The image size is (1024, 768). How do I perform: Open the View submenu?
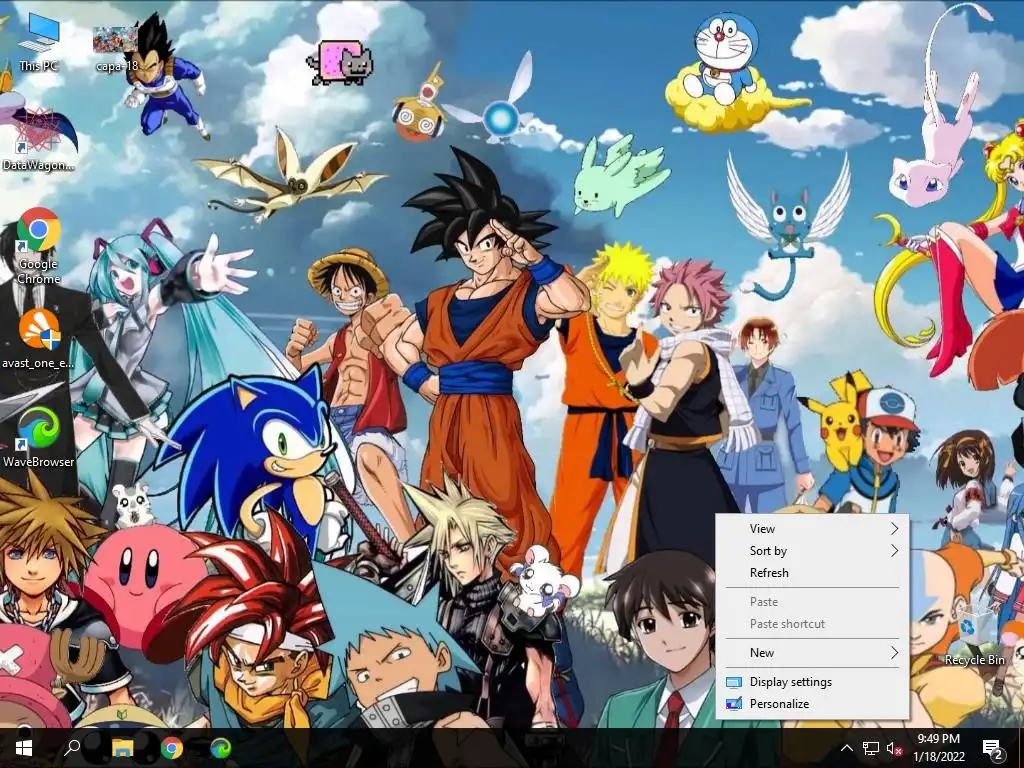pos(812,528)
